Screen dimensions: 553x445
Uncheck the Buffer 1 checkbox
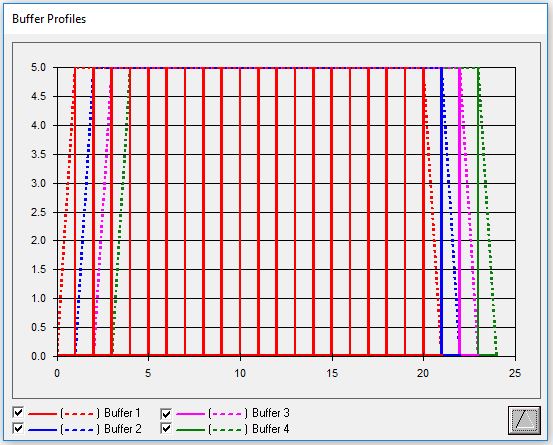coord(18,412)
